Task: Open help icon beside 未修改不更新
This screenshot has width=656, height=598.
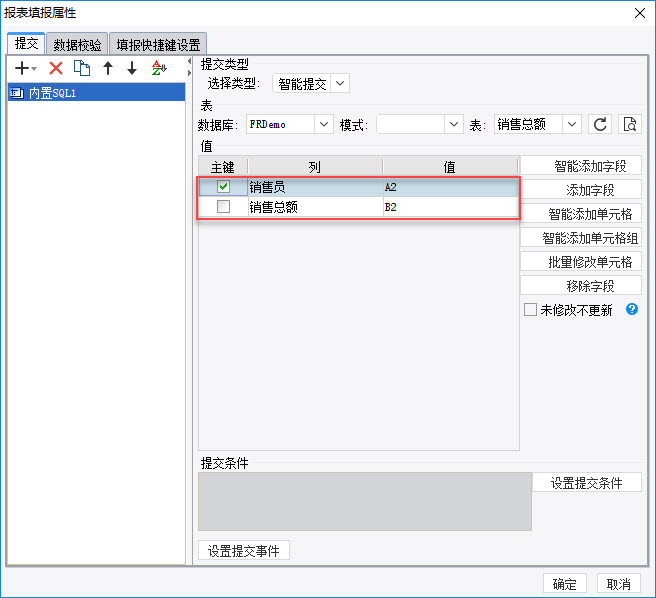Action: [x=632, y=309]
